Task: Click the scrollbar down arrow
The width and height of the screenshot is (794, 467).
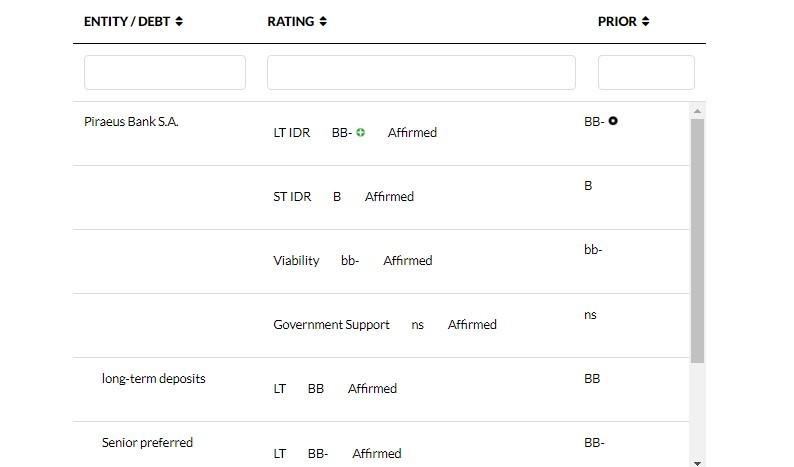Action: [x=697, y=461]
